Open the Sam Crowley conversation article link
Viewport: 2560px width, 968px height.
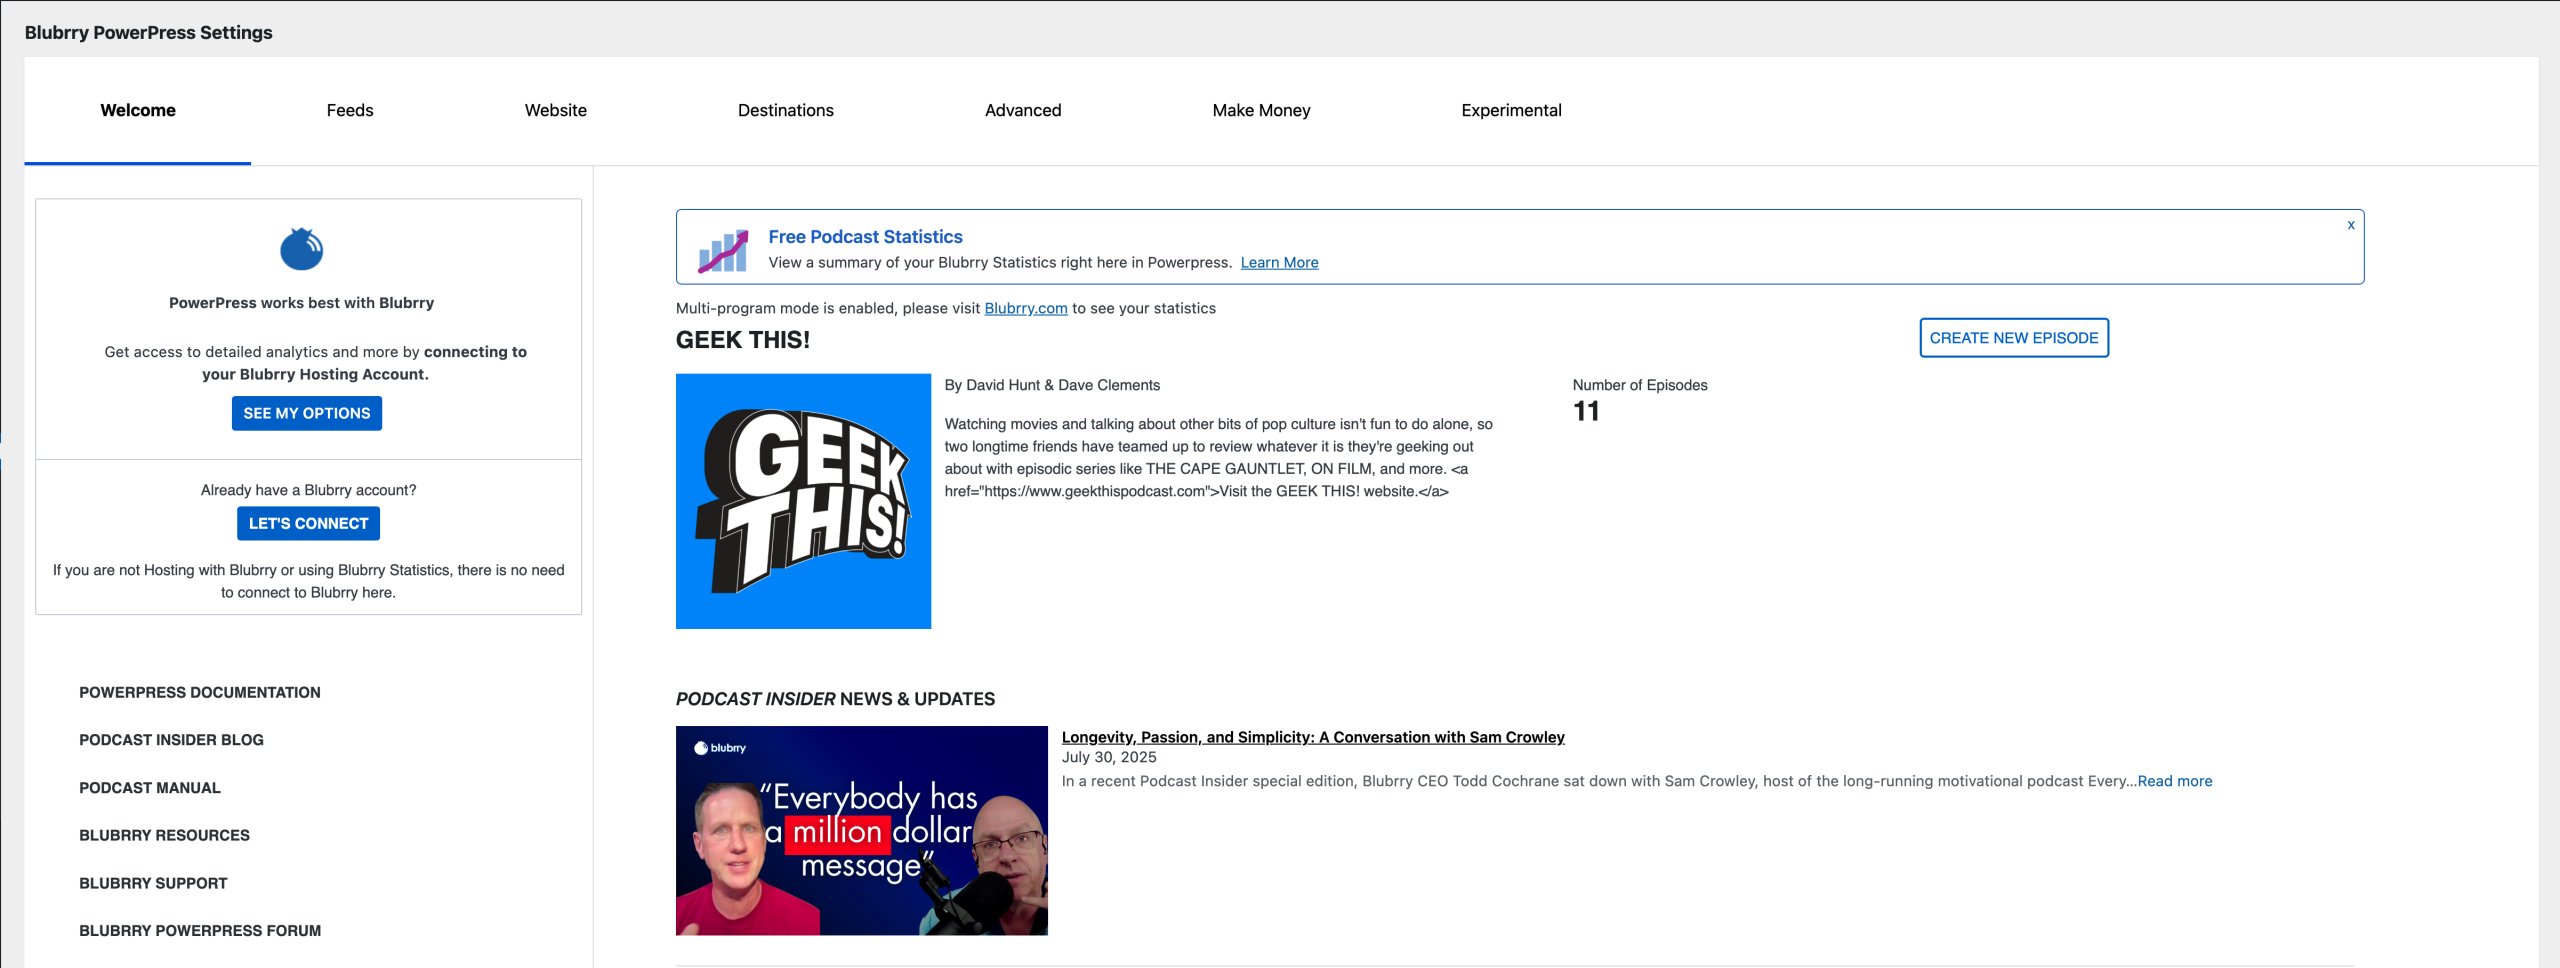(1313, 737)
